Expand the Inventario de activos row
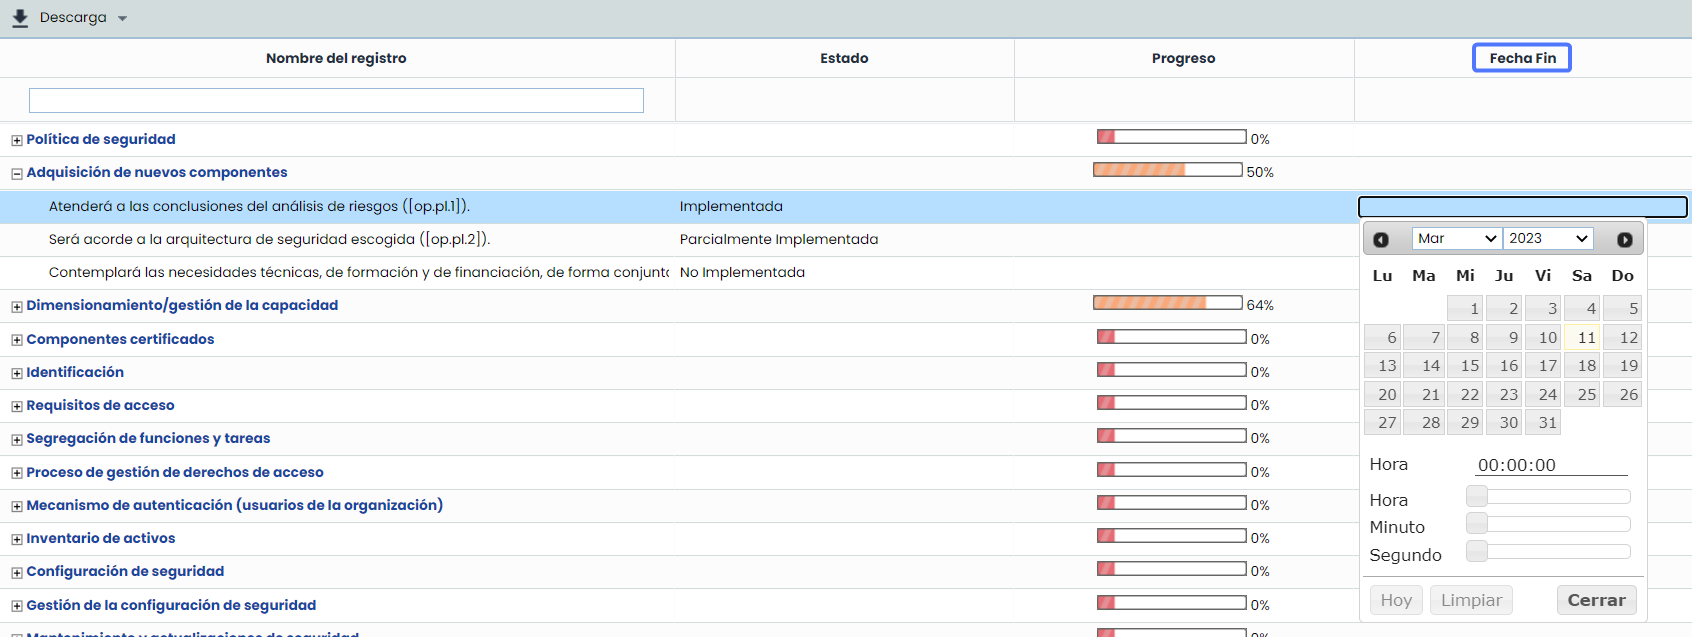1692x637 pixels. (x=16, y=539)
